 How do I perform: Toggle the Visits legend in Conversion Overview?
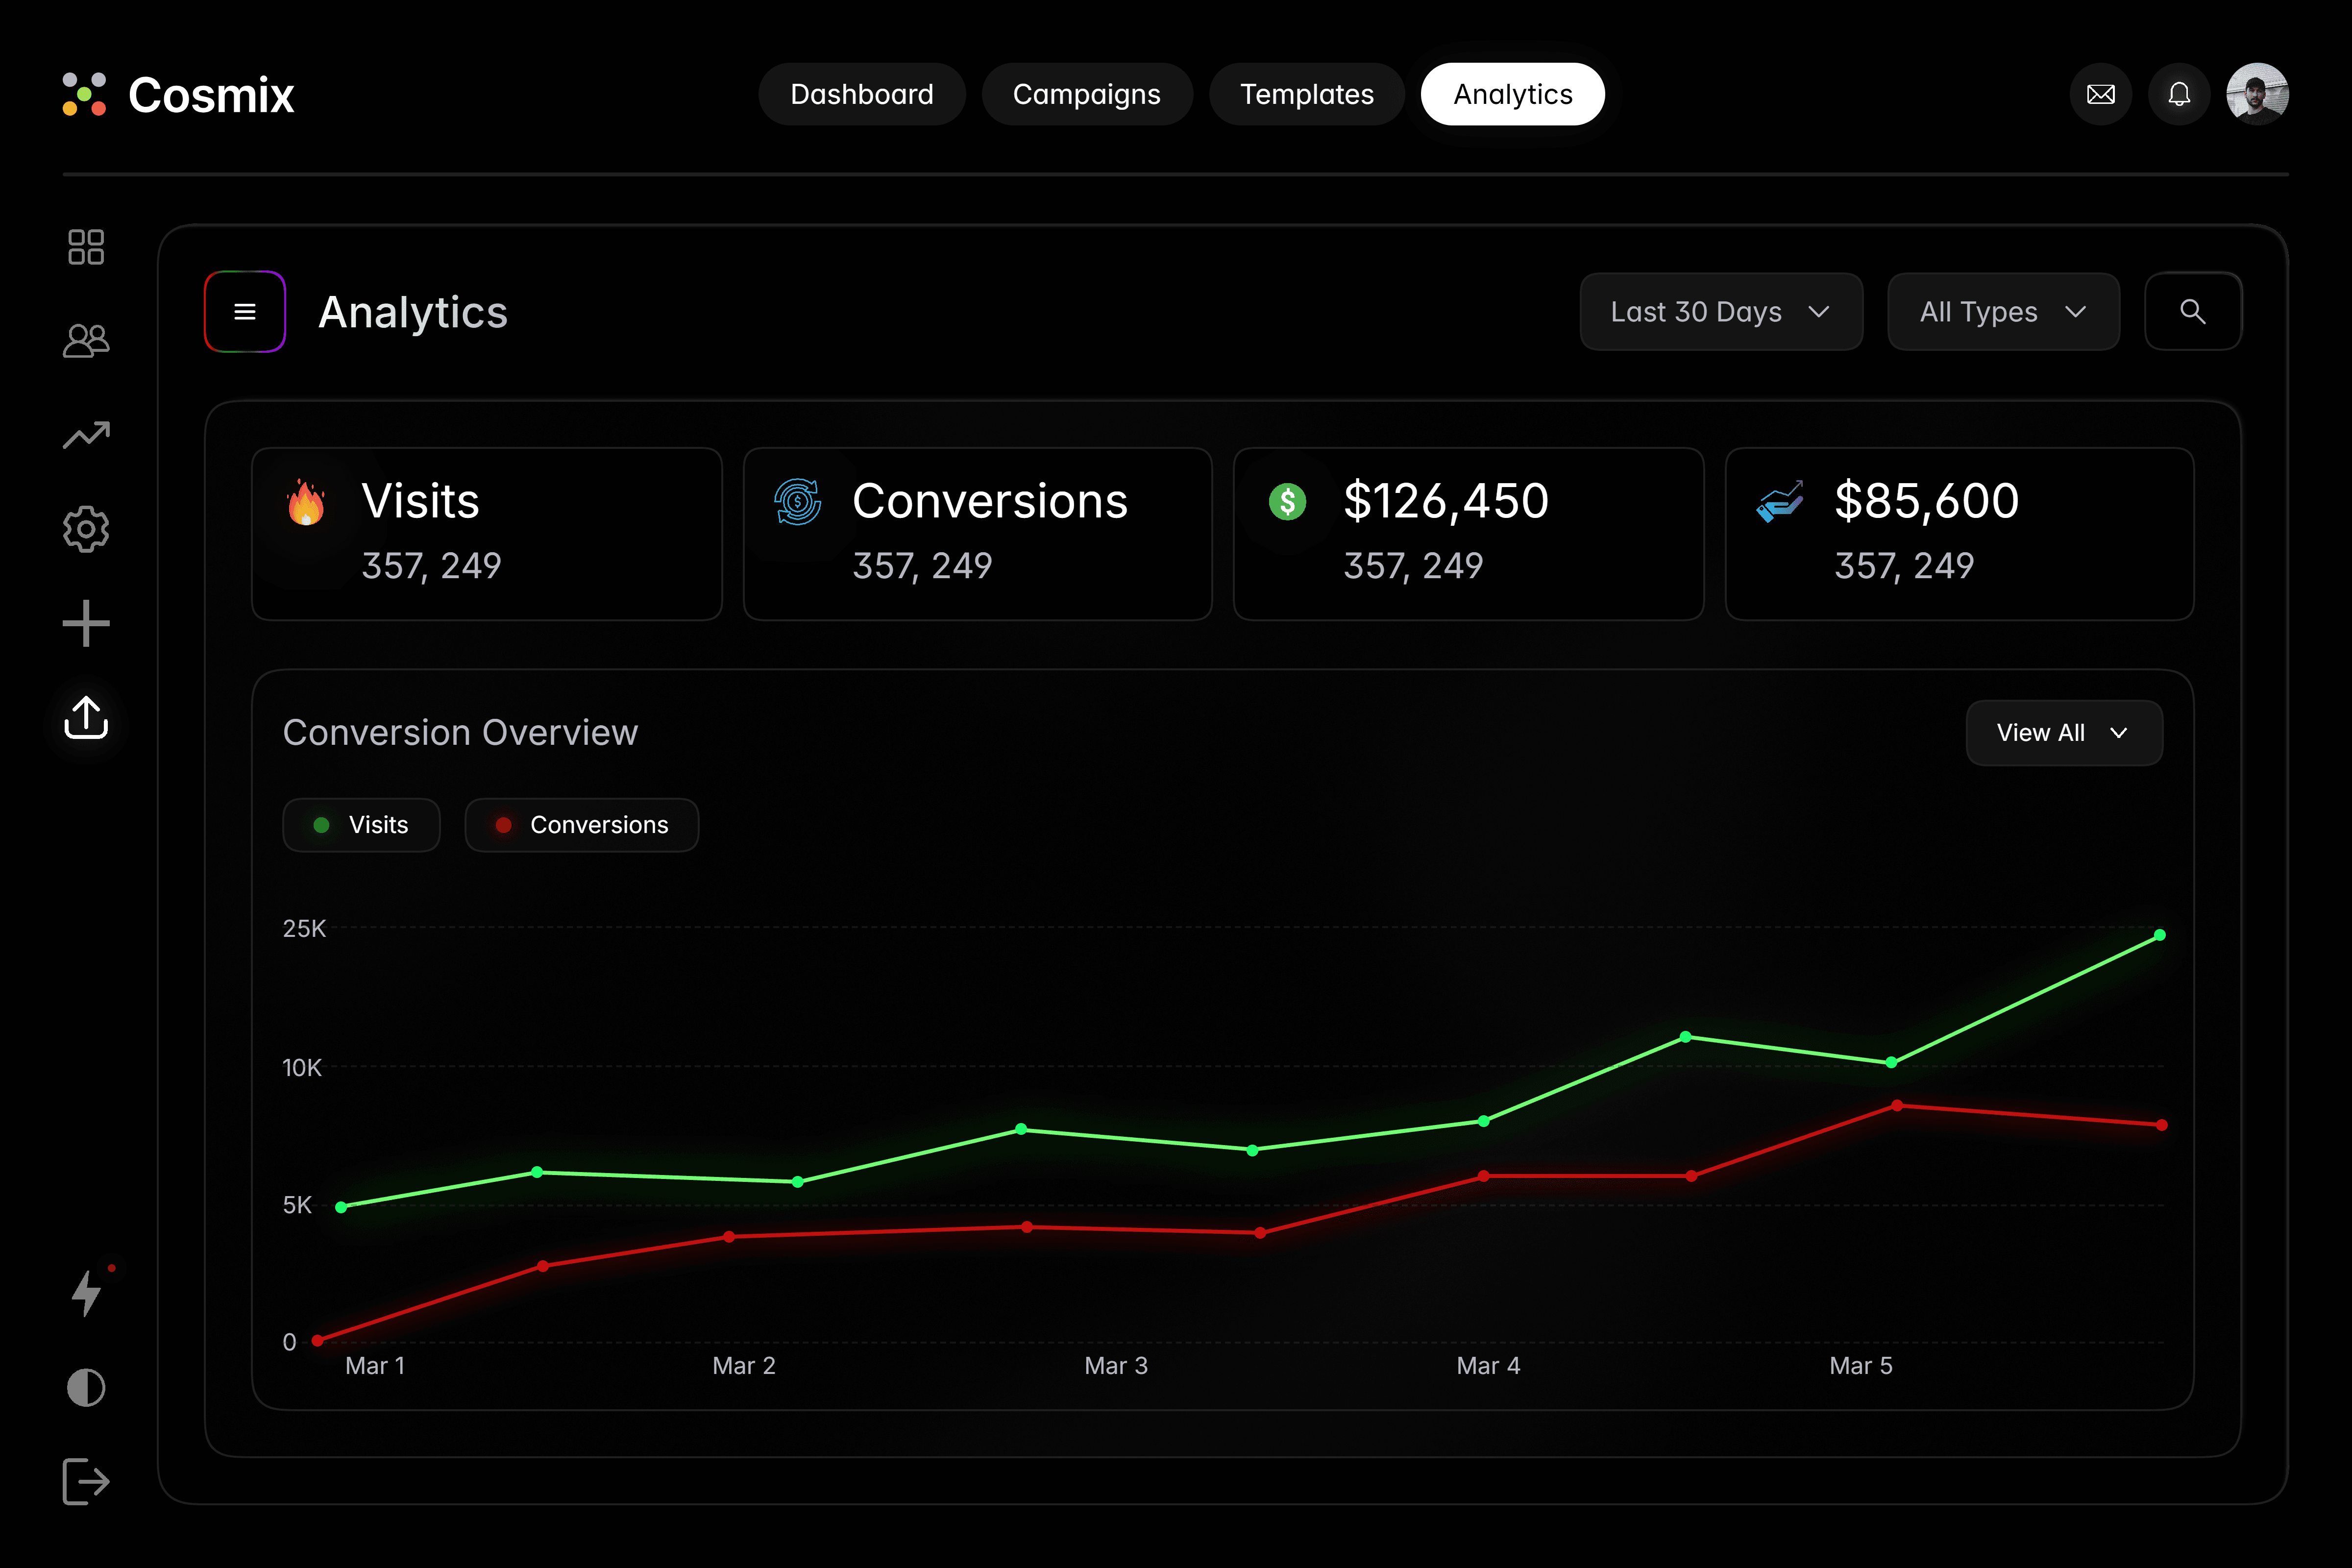click(x=361, y=824)
